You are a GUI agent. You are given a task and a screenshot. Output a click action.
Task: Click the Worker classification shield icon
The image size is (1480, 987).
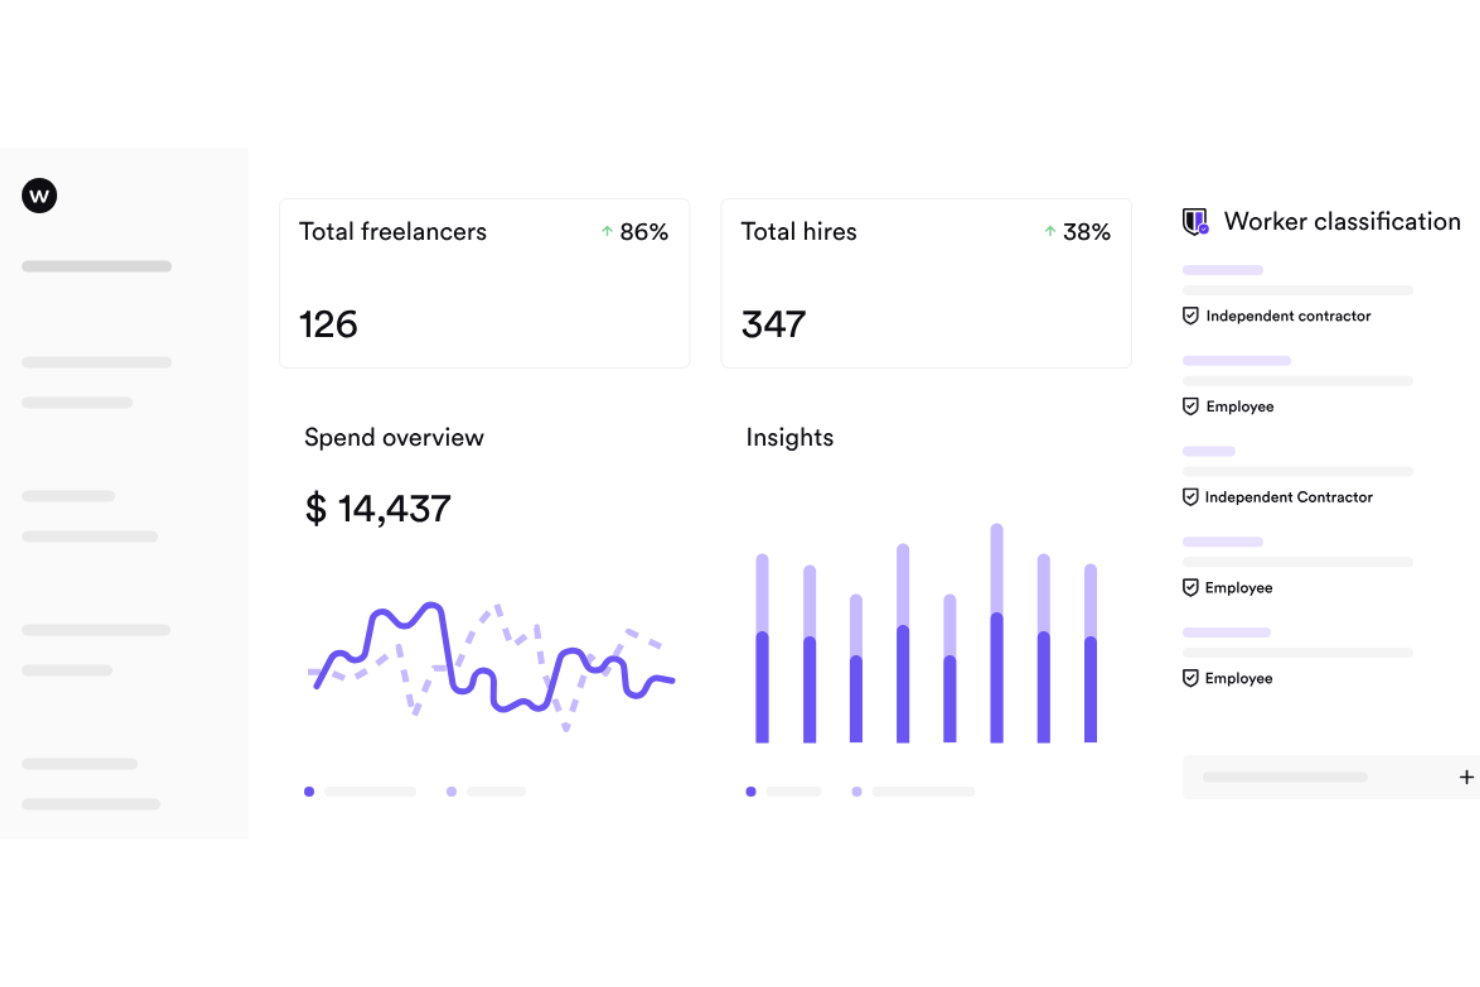coord(1195,221)
